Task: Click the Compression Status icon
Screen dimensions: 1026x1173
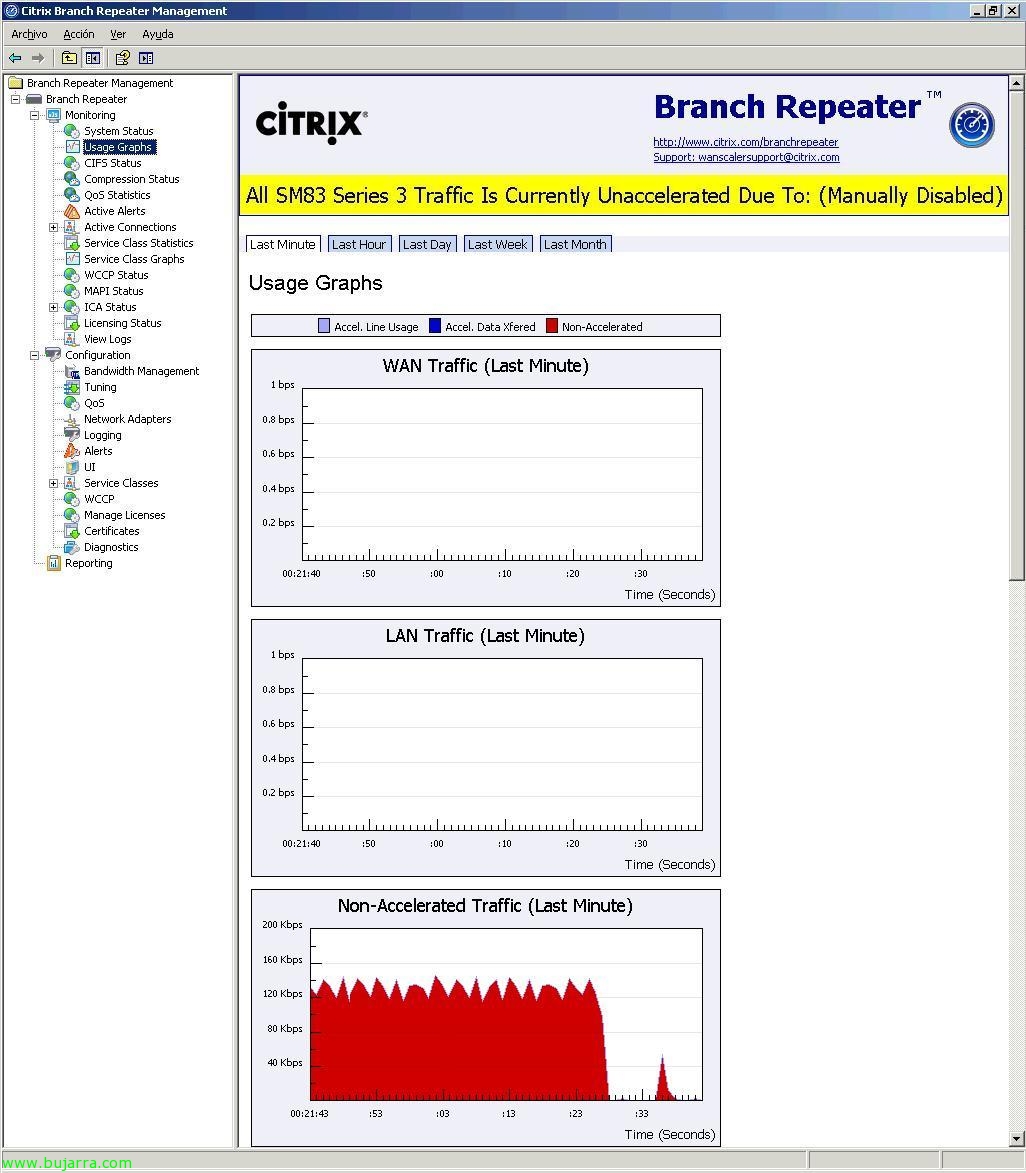Action: [72, 179]
